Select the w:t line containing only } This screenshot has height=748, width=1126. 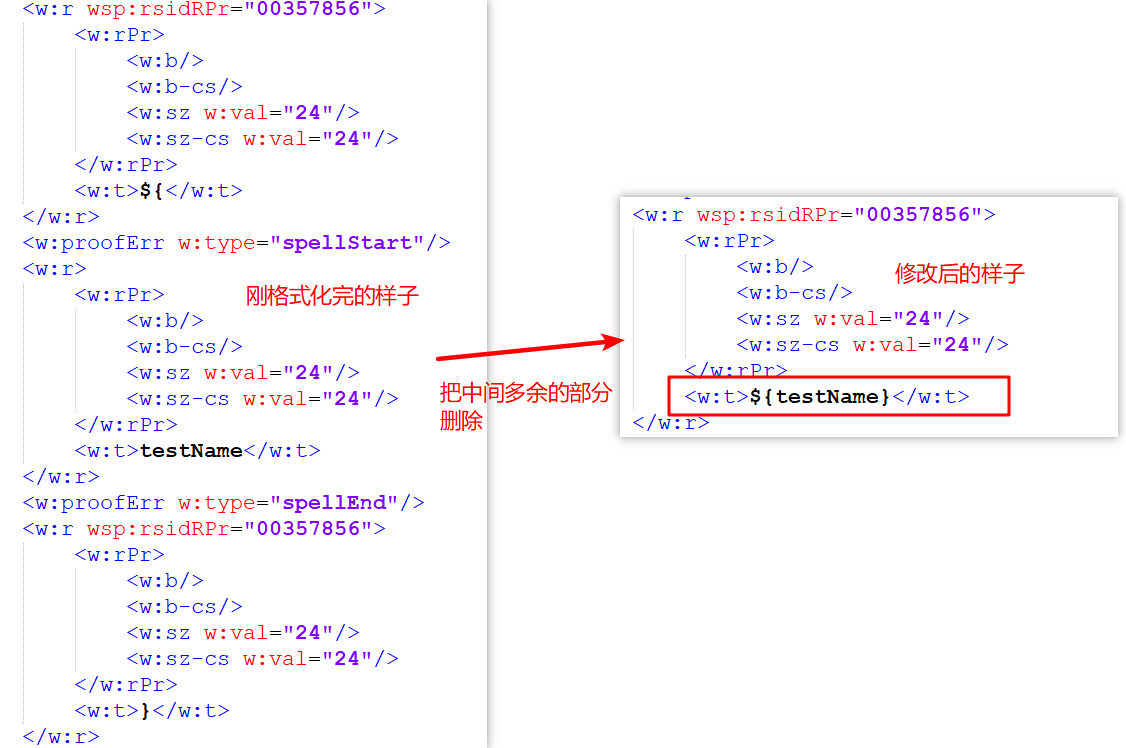[152, 711]
